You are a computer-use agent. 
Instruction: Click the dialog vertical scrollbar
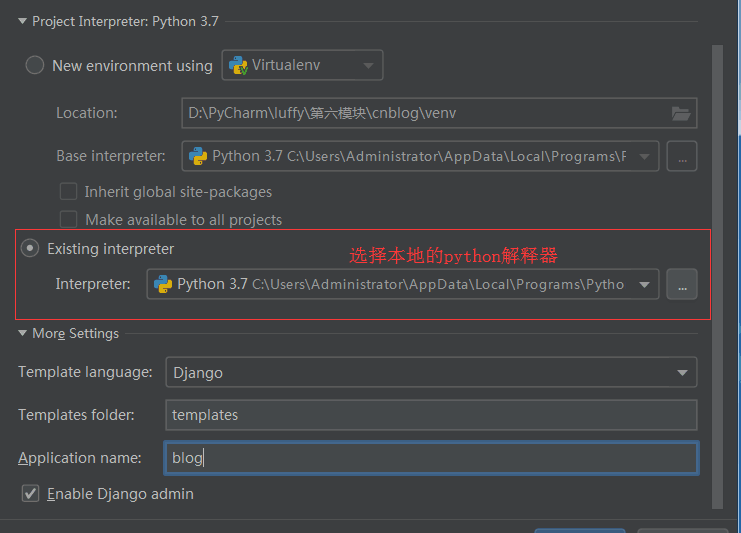[x=717, y=277]
